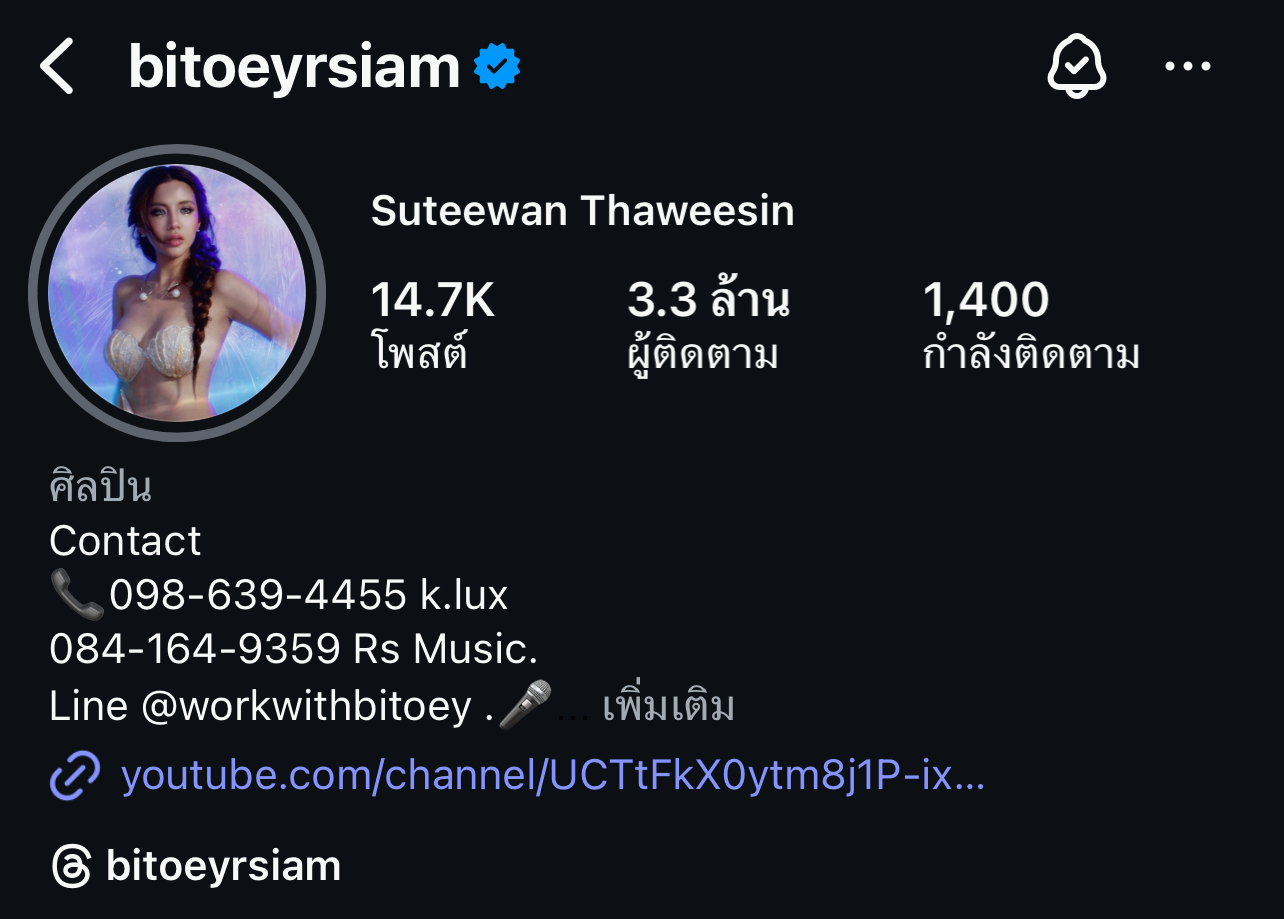Image resolution: width=1284 pixels, height=919 pixels.
Task: Tap the name Suteewan Thaweesin
Action: [583, 211]
